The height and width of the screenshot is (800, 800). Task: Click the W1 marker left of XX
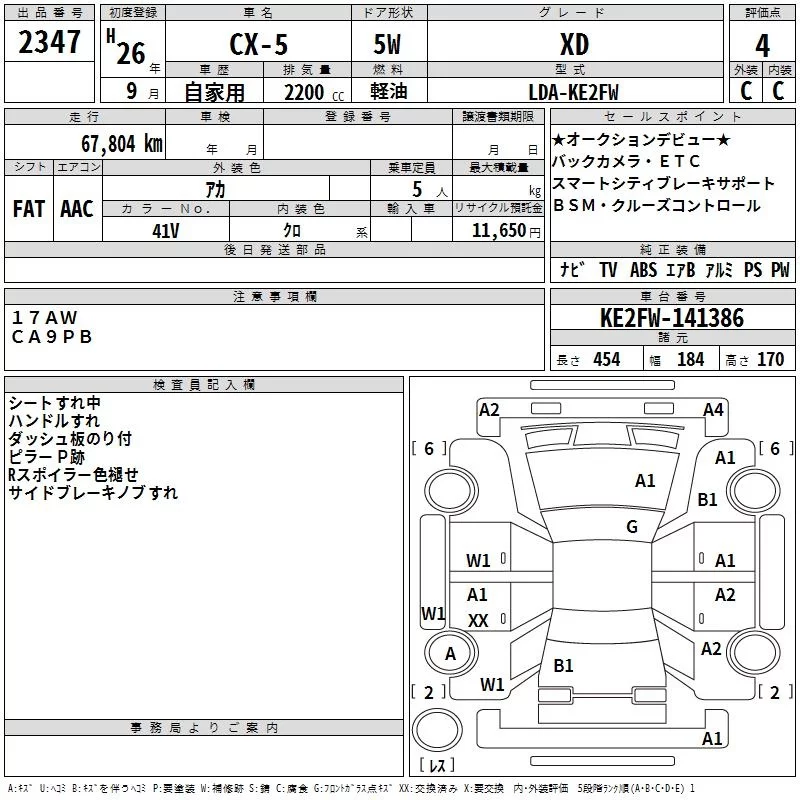tap(433, 612)
